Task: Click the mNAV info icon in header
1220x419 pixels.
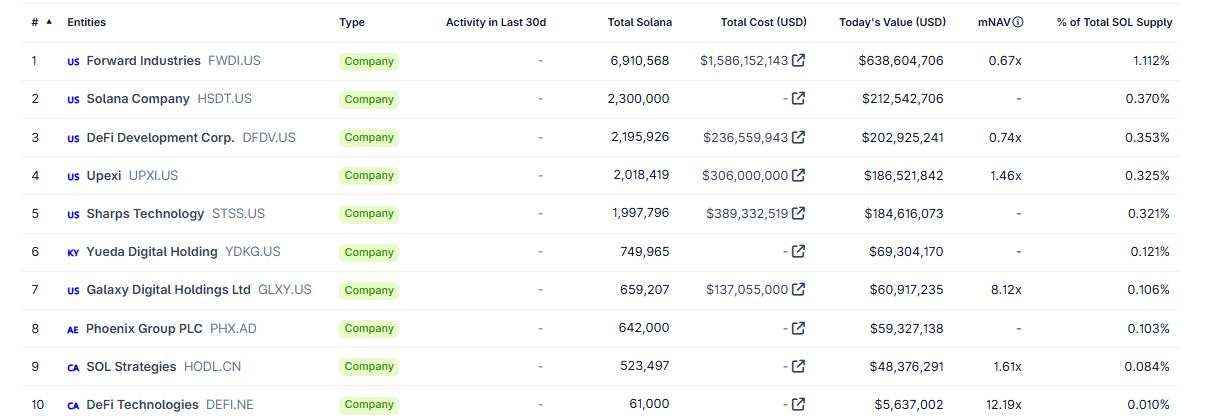Action: [x=1018, y=22]
